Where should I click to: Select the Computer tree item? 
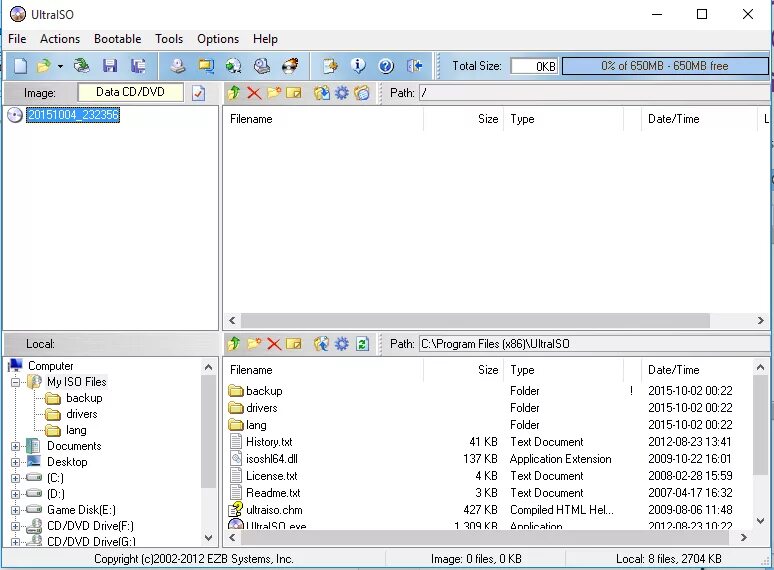pos(50,366)
